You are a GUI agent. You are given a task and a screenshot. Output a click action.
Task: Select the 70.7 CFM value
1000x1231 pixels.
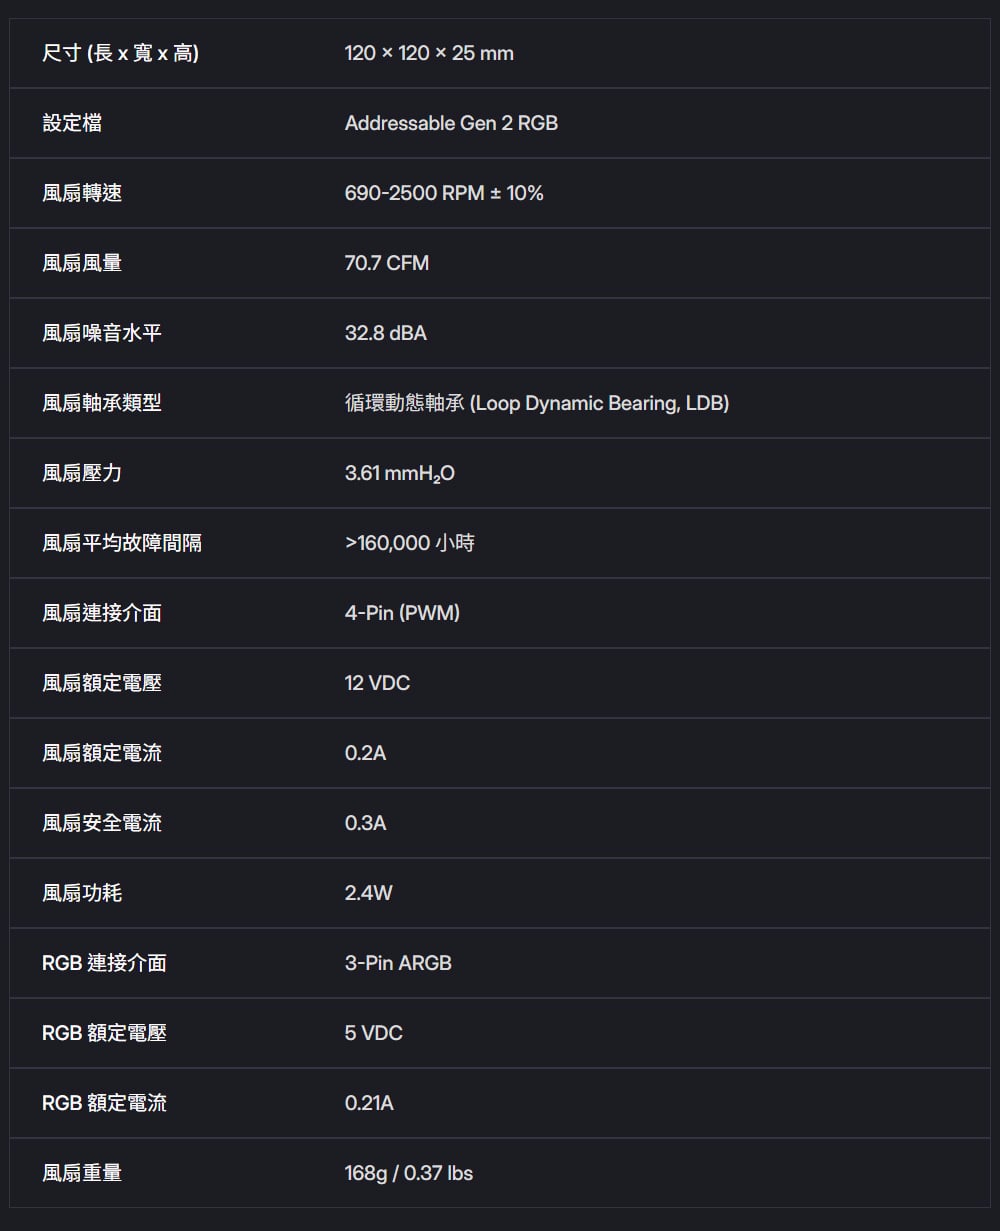click(x=386, y=263)
